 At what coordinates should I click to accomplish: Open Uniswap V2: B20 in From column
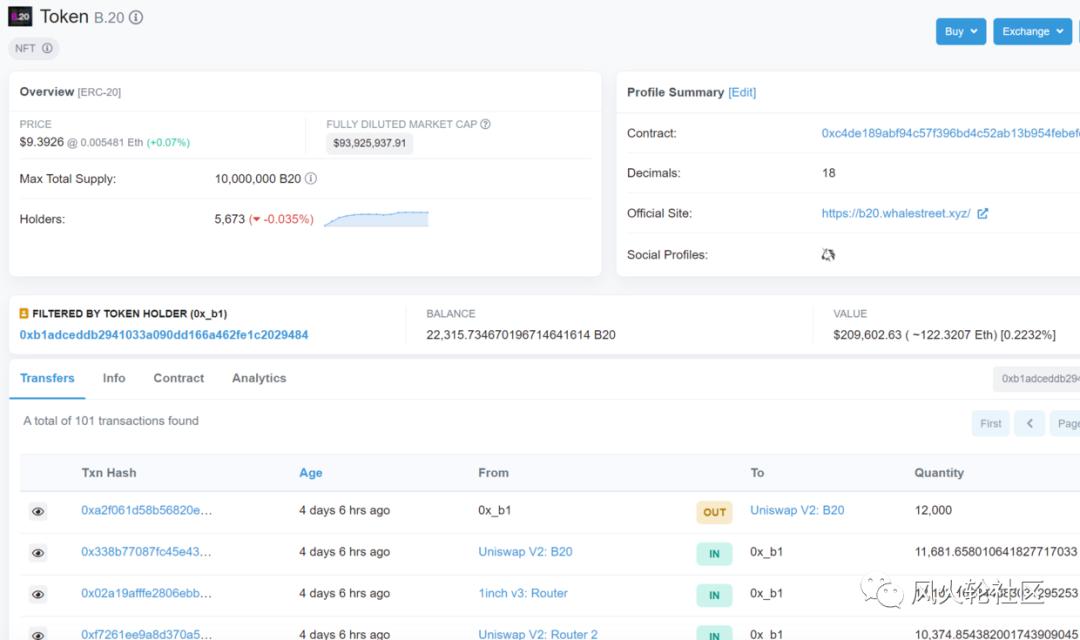(x=526, y=552)
